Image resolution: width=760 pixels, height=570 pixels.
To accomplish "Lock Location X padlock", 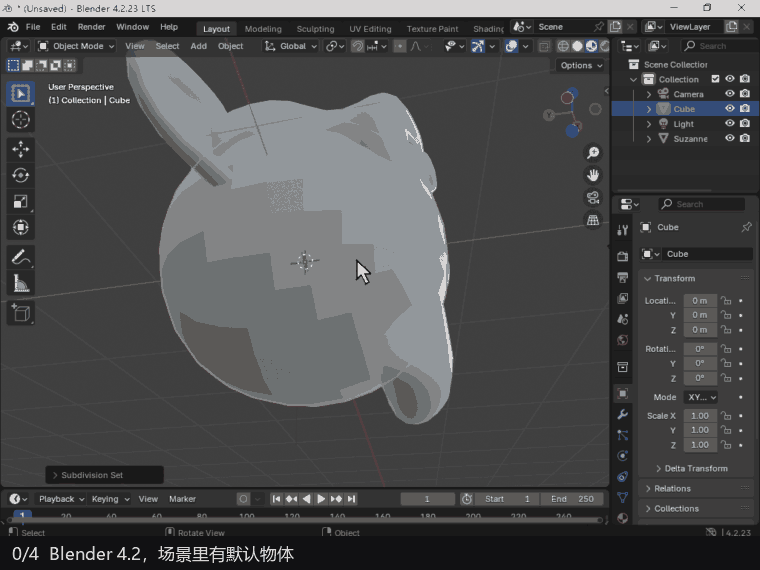I will coord(726,301).
